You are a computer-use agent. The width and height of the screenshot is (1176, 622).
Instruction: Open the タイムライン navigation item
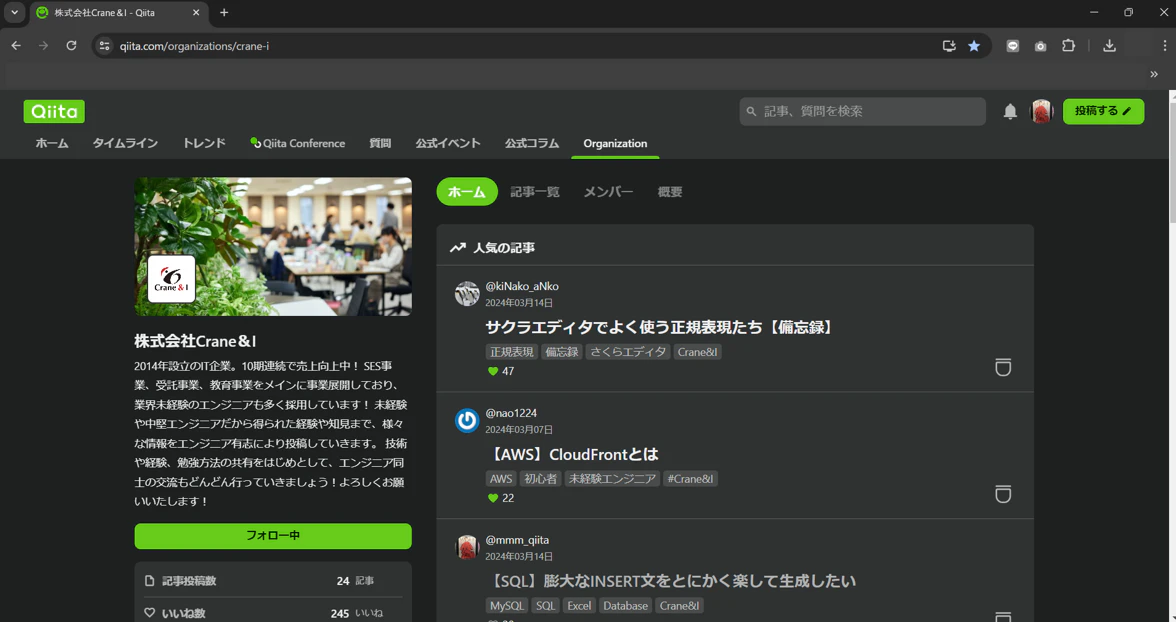[125, 143]
